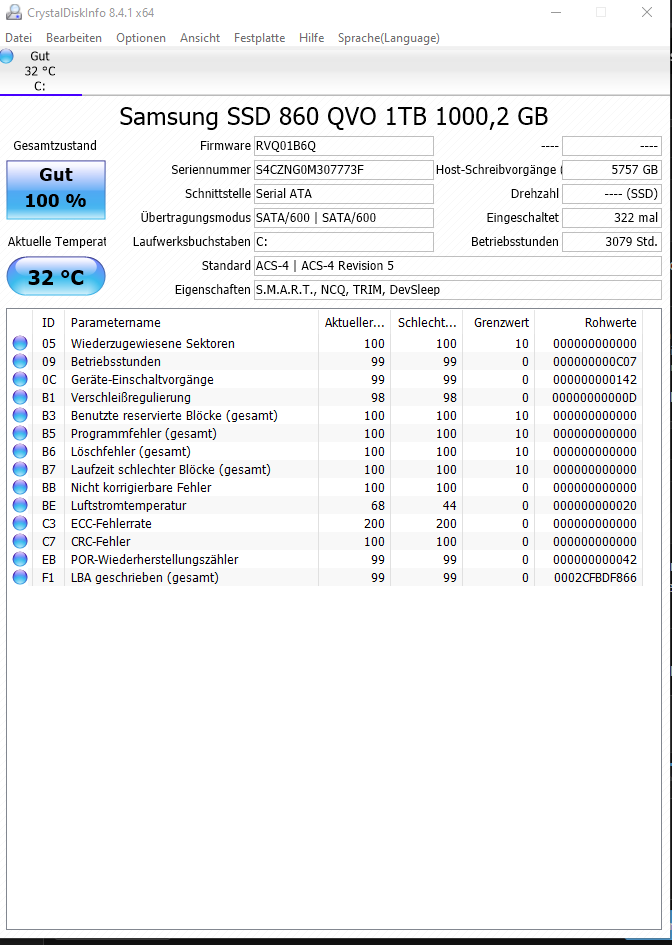Click the status orb for Luftstromtemperatur
This screenshot has height=945, width=672.
pyautogui.click(x=20, y=505)
